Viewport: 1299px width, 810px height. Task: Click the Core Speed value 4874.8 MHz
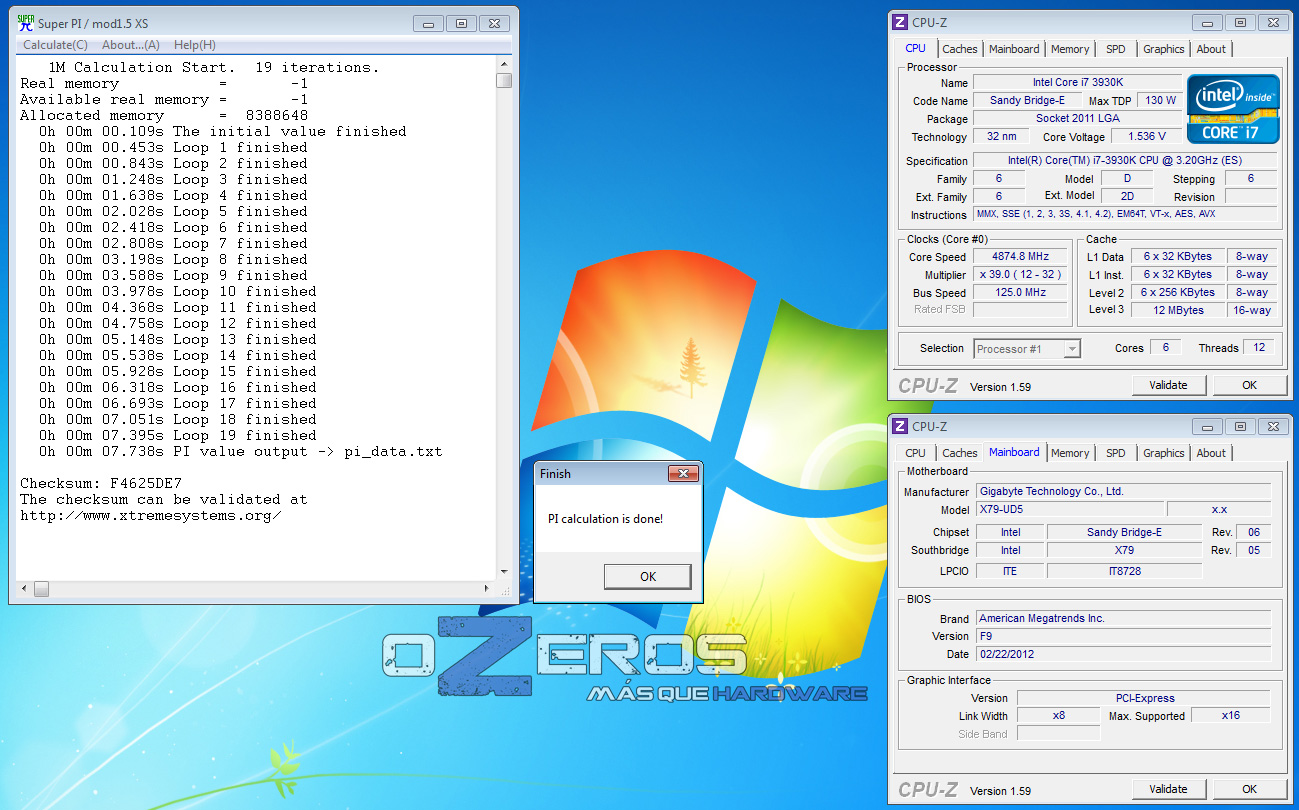tap(1020, 257)
